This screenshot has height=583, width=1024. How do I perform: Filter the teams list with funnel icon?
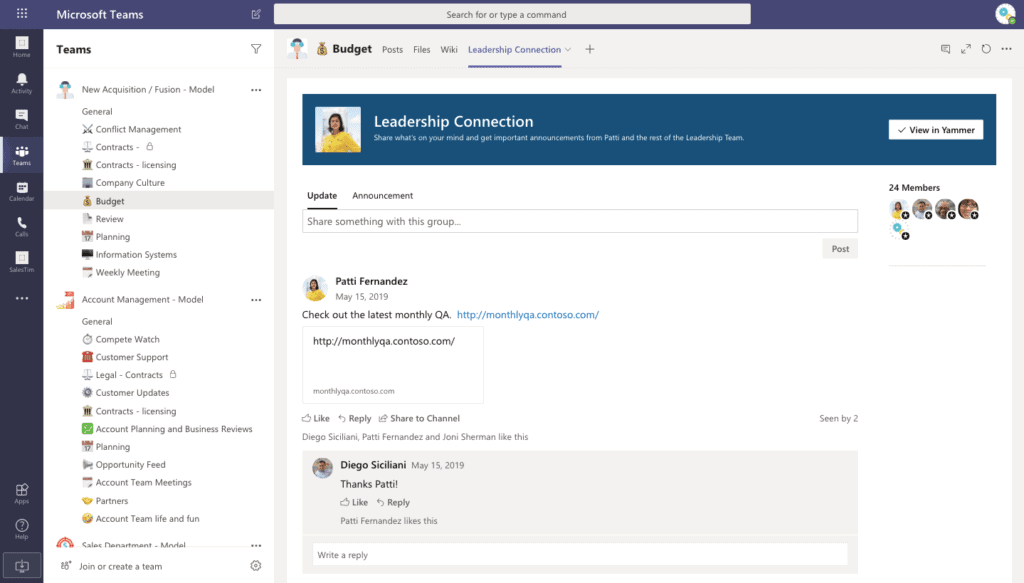[x=256, y=49]
